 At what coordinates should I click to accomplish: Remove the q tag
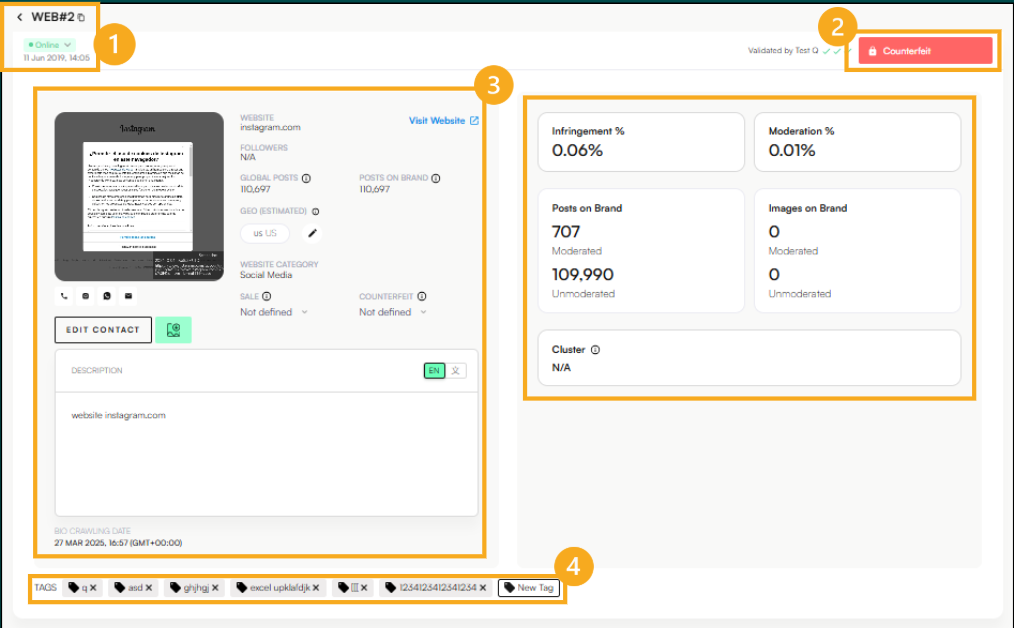93,588
